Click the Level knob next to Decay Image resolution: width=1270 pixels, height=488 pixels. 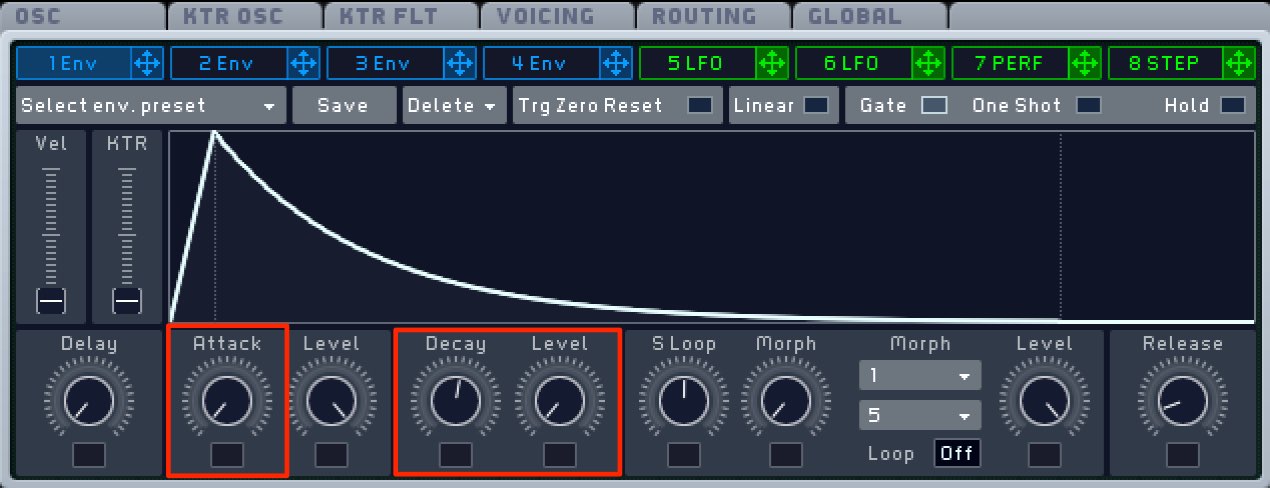click(x=560, y=402)
